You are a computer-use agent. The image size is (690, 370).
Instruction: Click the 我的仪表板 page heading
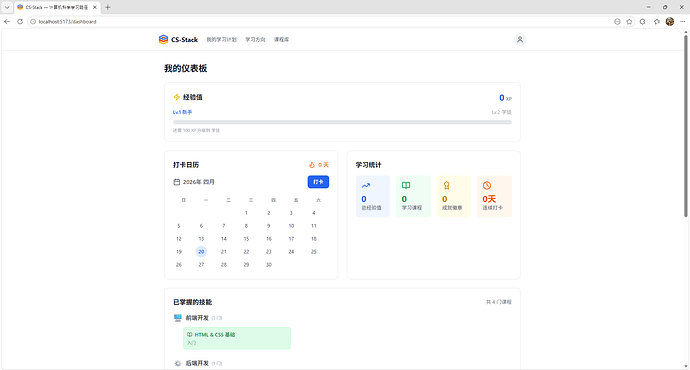tap(186, 68)
